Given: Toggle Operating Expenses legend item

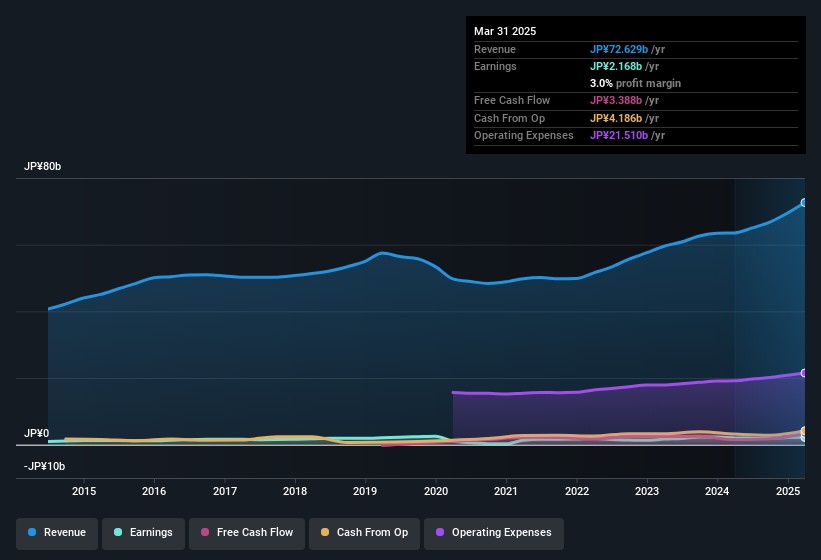Looking at the screenshot, I should click(493, 532).
